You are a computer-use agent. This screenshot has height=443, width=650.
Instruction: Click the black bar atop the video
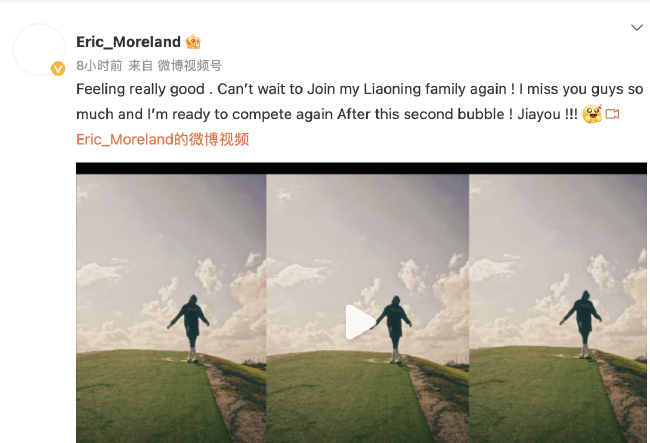[x=361, y=168]
